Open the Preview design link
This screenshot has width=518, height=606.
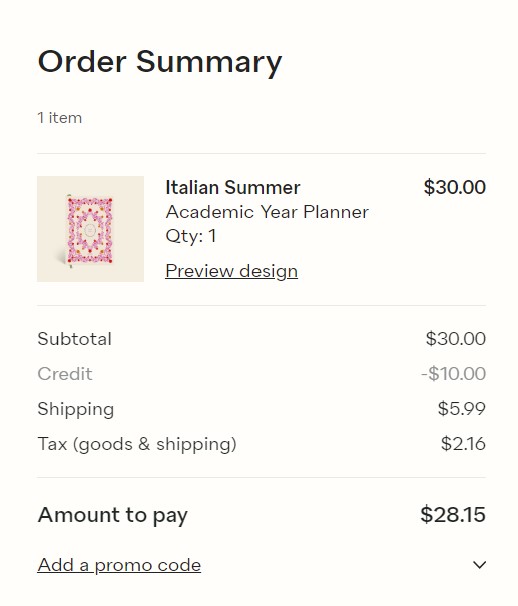tap(232, 271)
